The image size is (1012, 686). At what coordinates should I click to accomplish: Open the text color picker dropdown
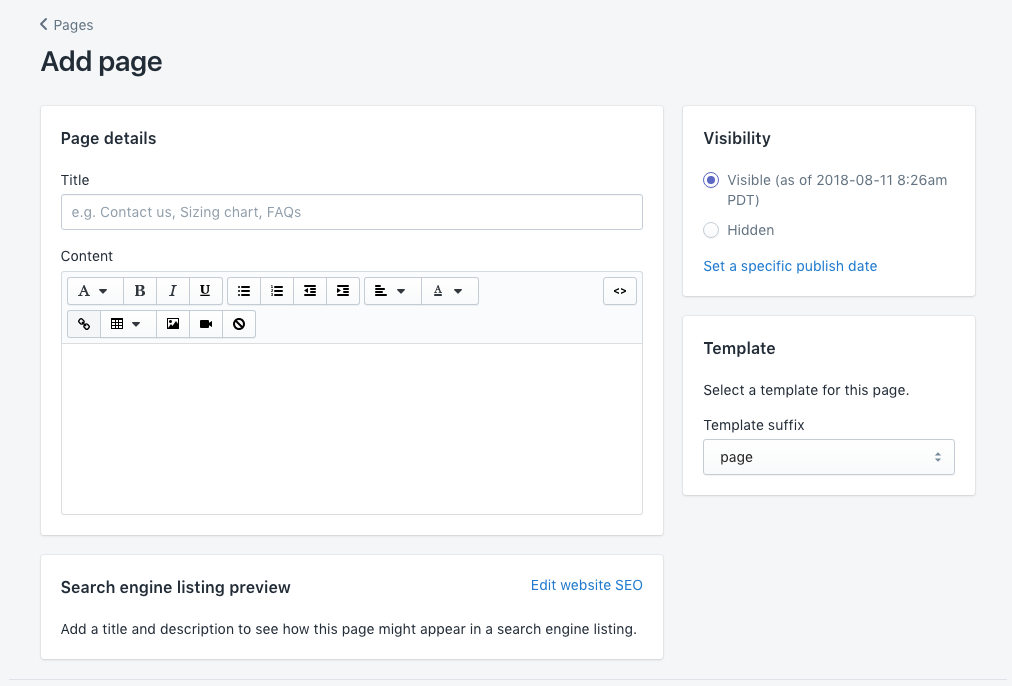pos(449,291)
